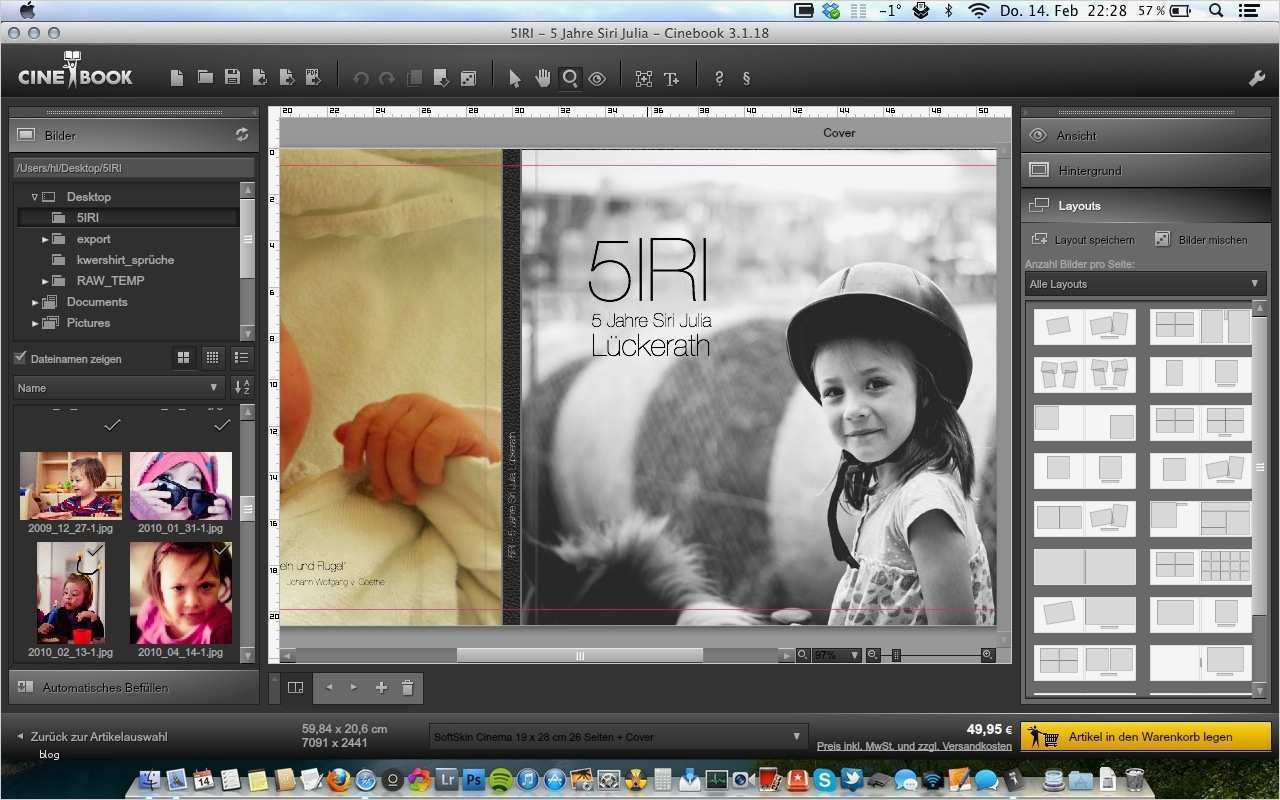Delete page using the trash icon

(x=407, y=688)
